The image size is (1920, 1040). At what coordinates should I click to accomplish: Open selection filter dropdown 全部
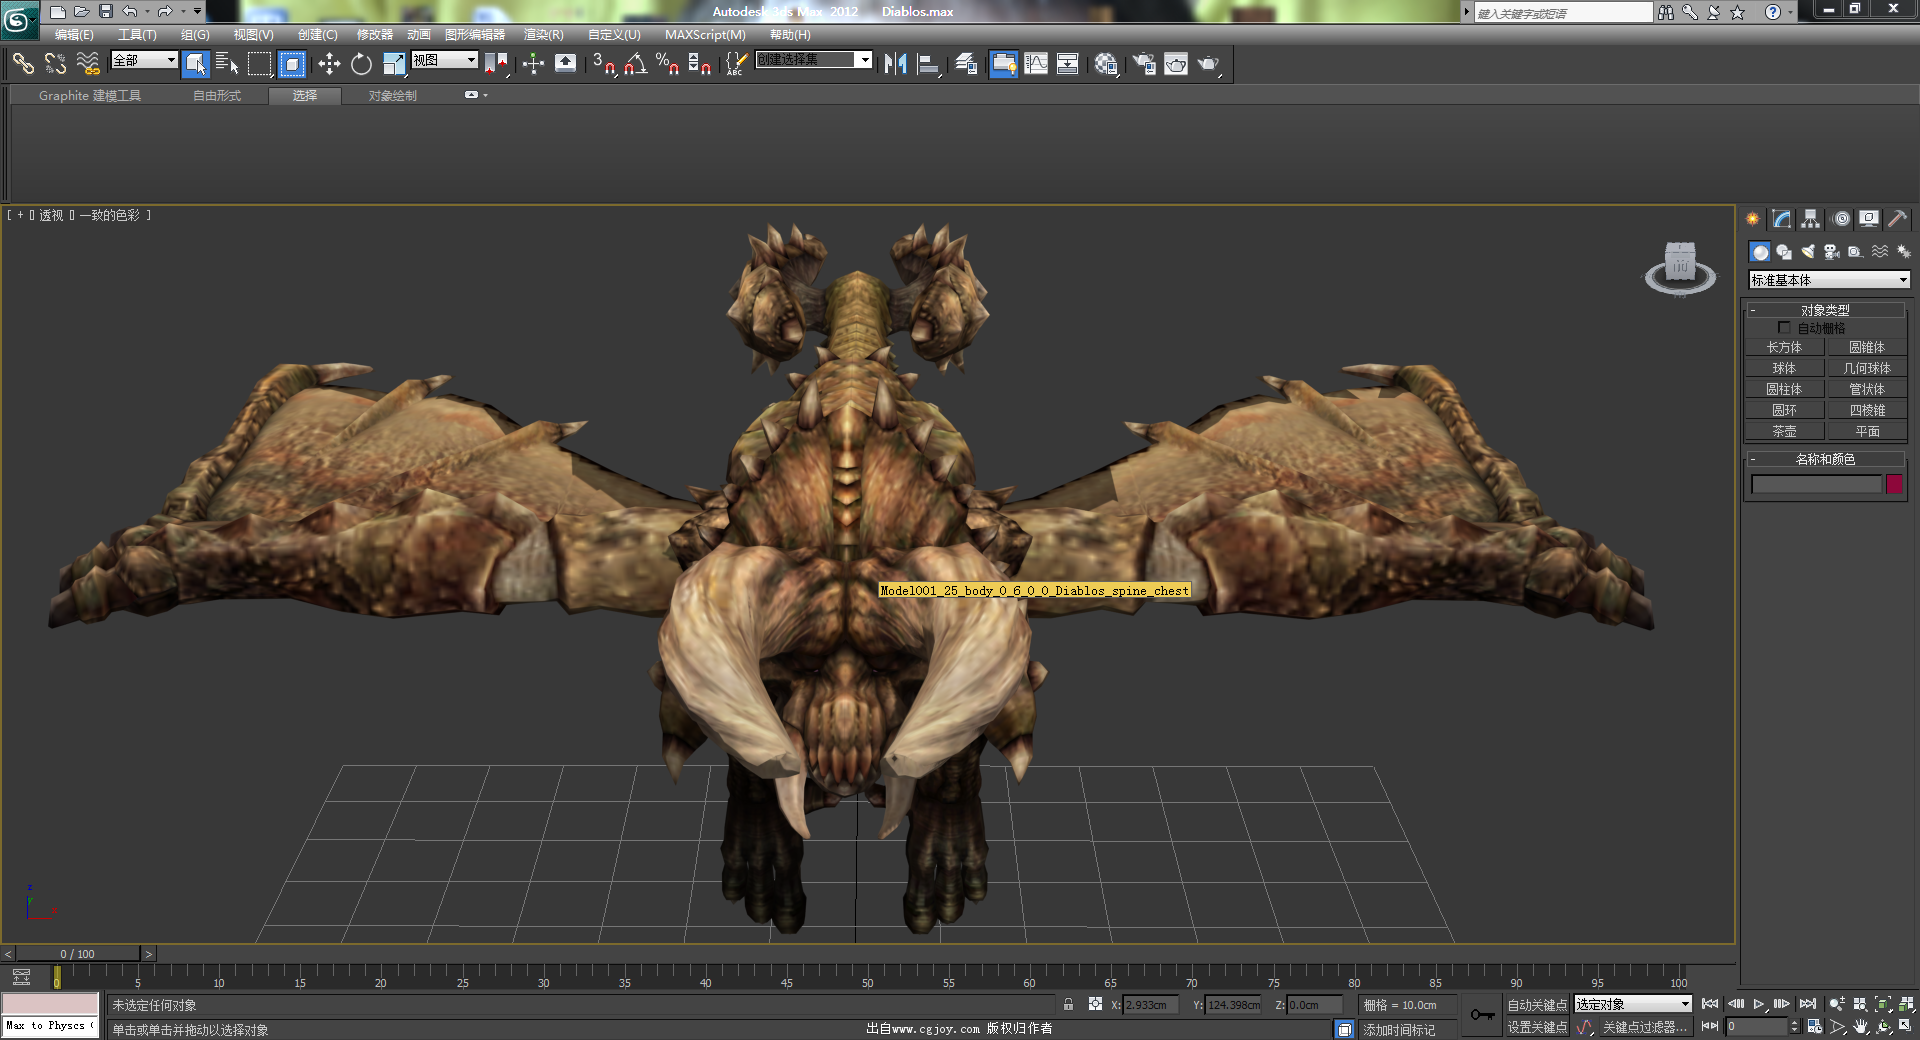[x=144, y=60]
